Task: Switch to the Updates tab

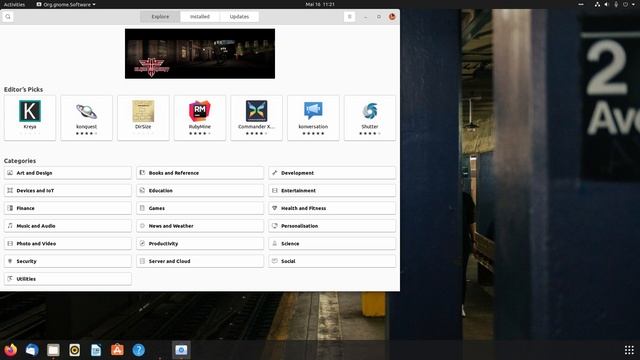Action: click(239, 17)
